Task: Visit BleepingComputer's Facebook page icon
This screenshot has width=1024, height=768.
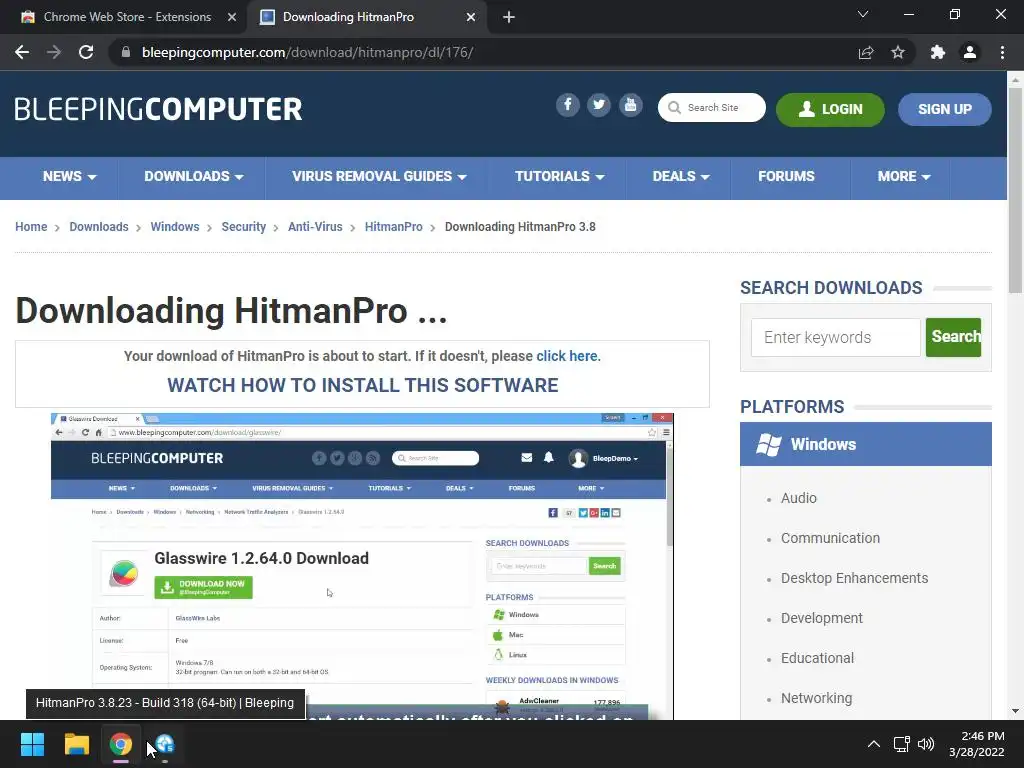Action: [568, 105]
